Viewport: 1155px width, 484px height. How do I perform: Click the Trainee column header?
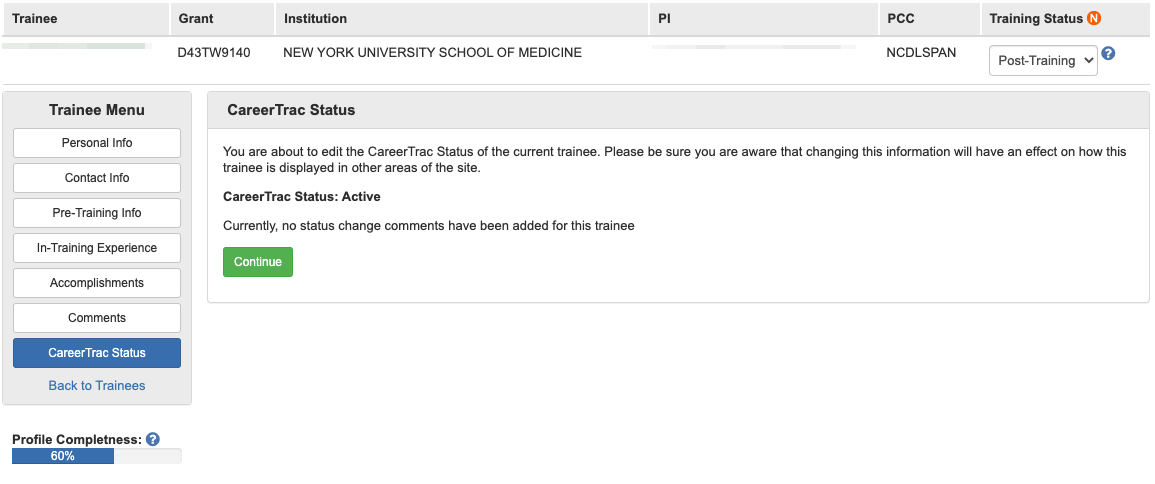point(34,19)
